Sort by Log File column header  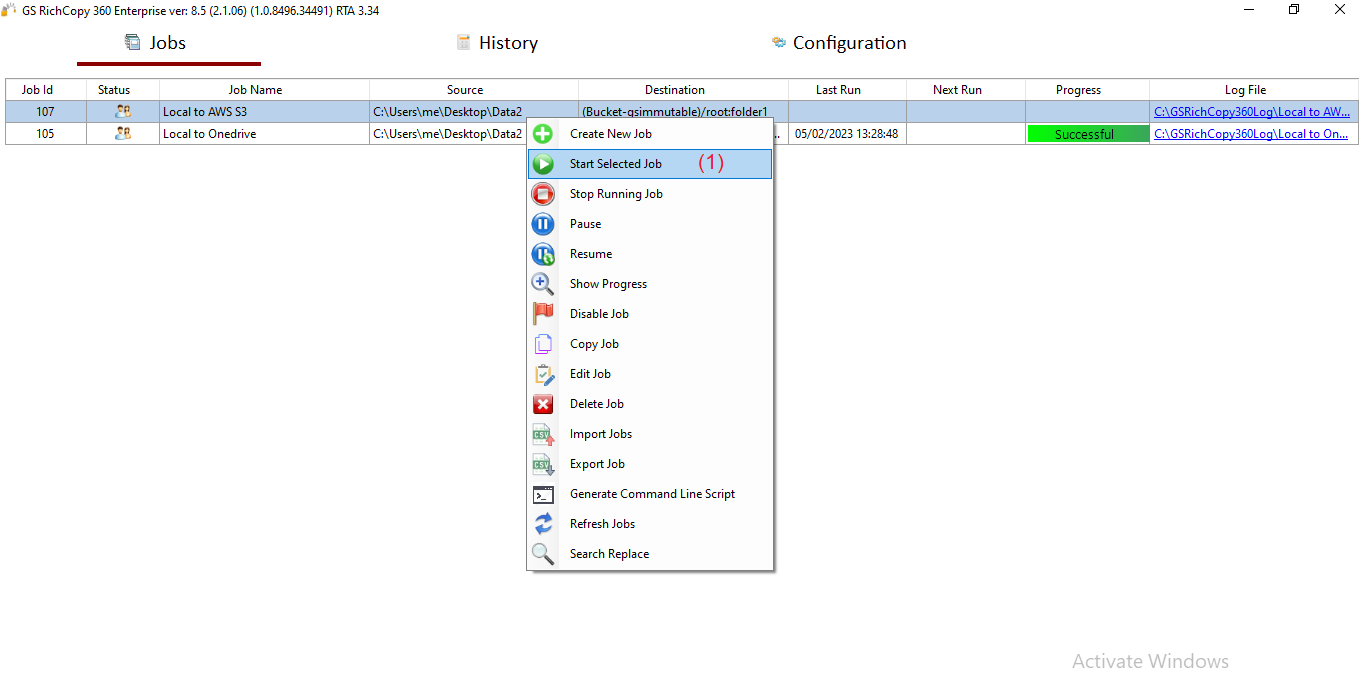[x=1254, y=90]
